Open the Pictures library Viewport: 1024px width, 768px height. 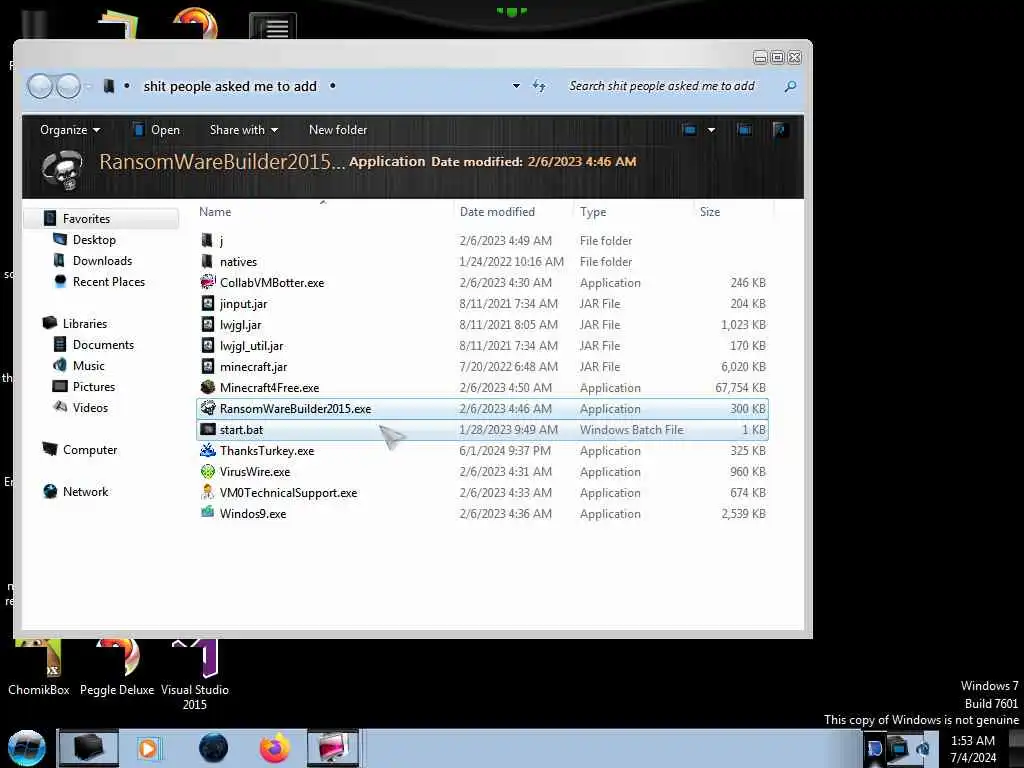(x=93, y=387)
